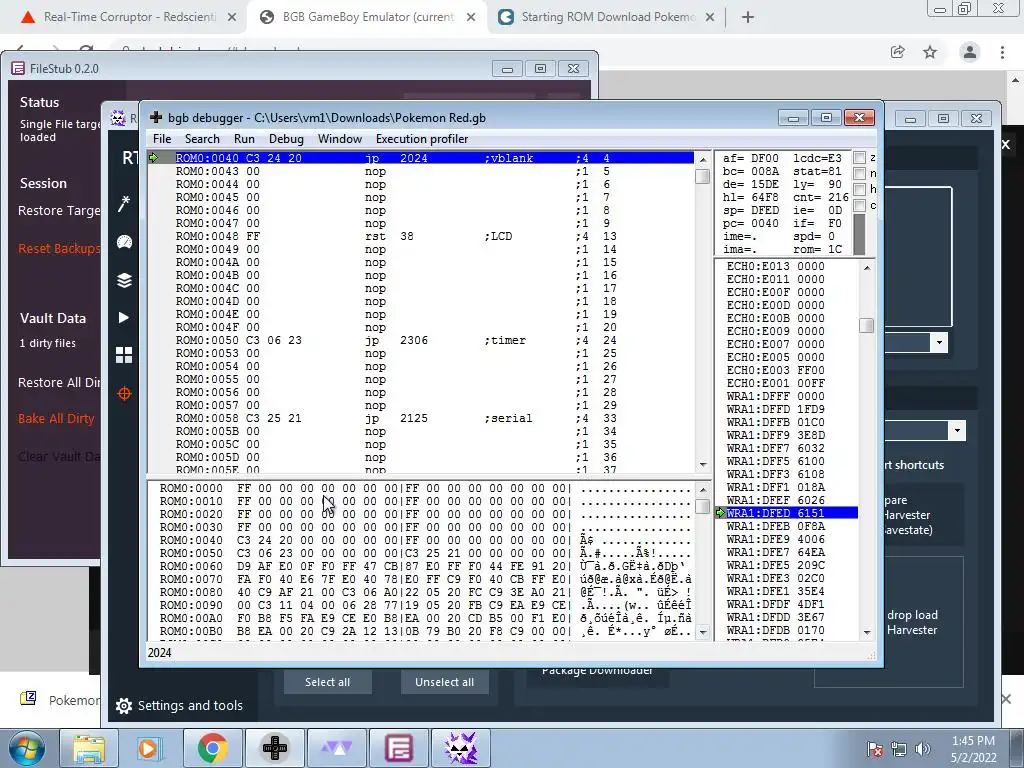This screenshot has width=1024, height=768.
Task: Open the lower dropdown arrow in RTC window
Action: [957, 430]
